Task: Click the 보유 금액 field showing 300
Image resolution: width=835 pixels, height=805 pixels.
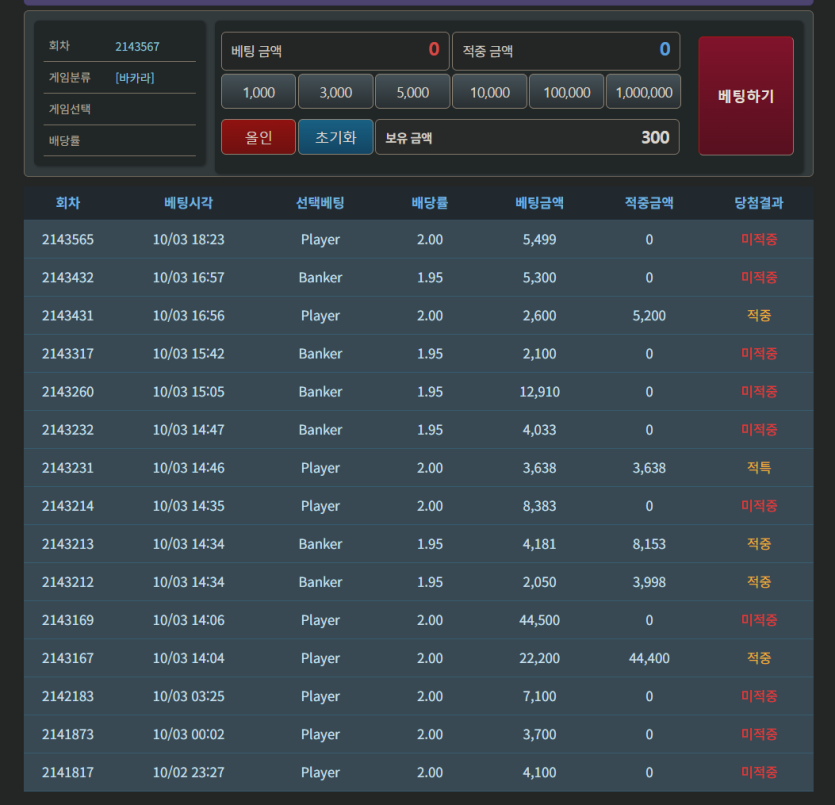Action: pyautogui.click(x=527, y=137)
